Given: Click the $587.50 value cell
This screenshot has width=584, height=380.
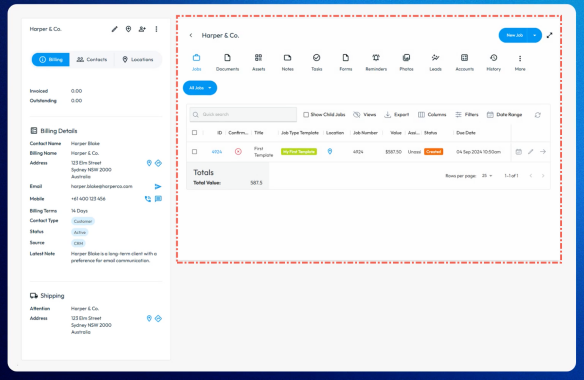Looking at the screenshot, I should point(393,152).
